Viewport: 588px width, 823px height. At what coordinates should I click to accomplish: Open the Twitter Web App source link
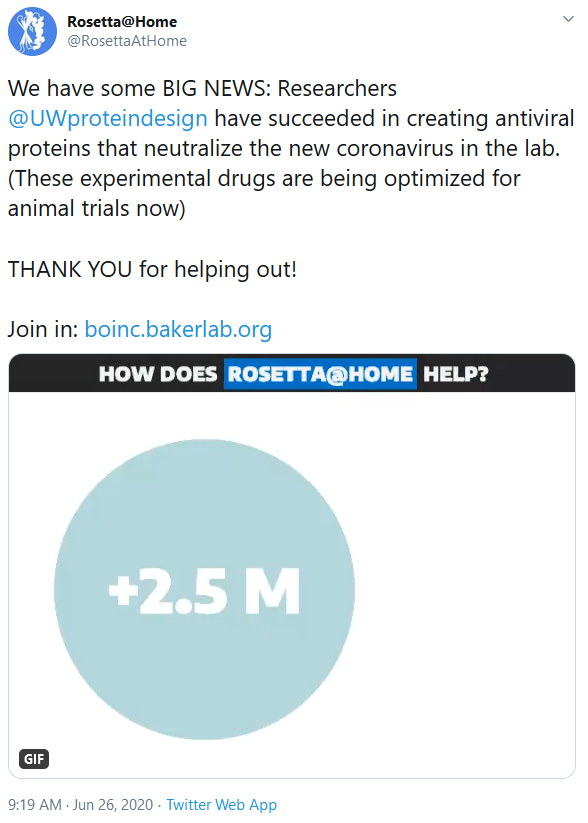pos(222,805)
